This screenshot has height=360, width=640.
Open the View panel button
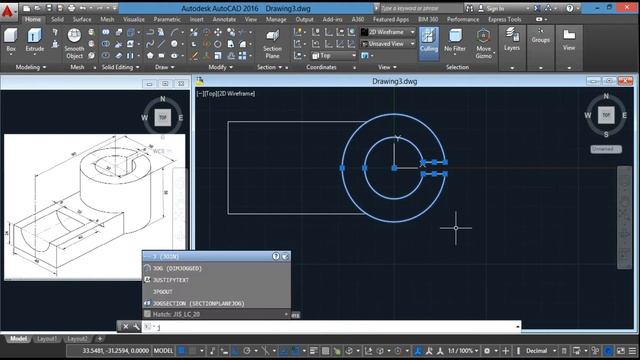(569, 39)
